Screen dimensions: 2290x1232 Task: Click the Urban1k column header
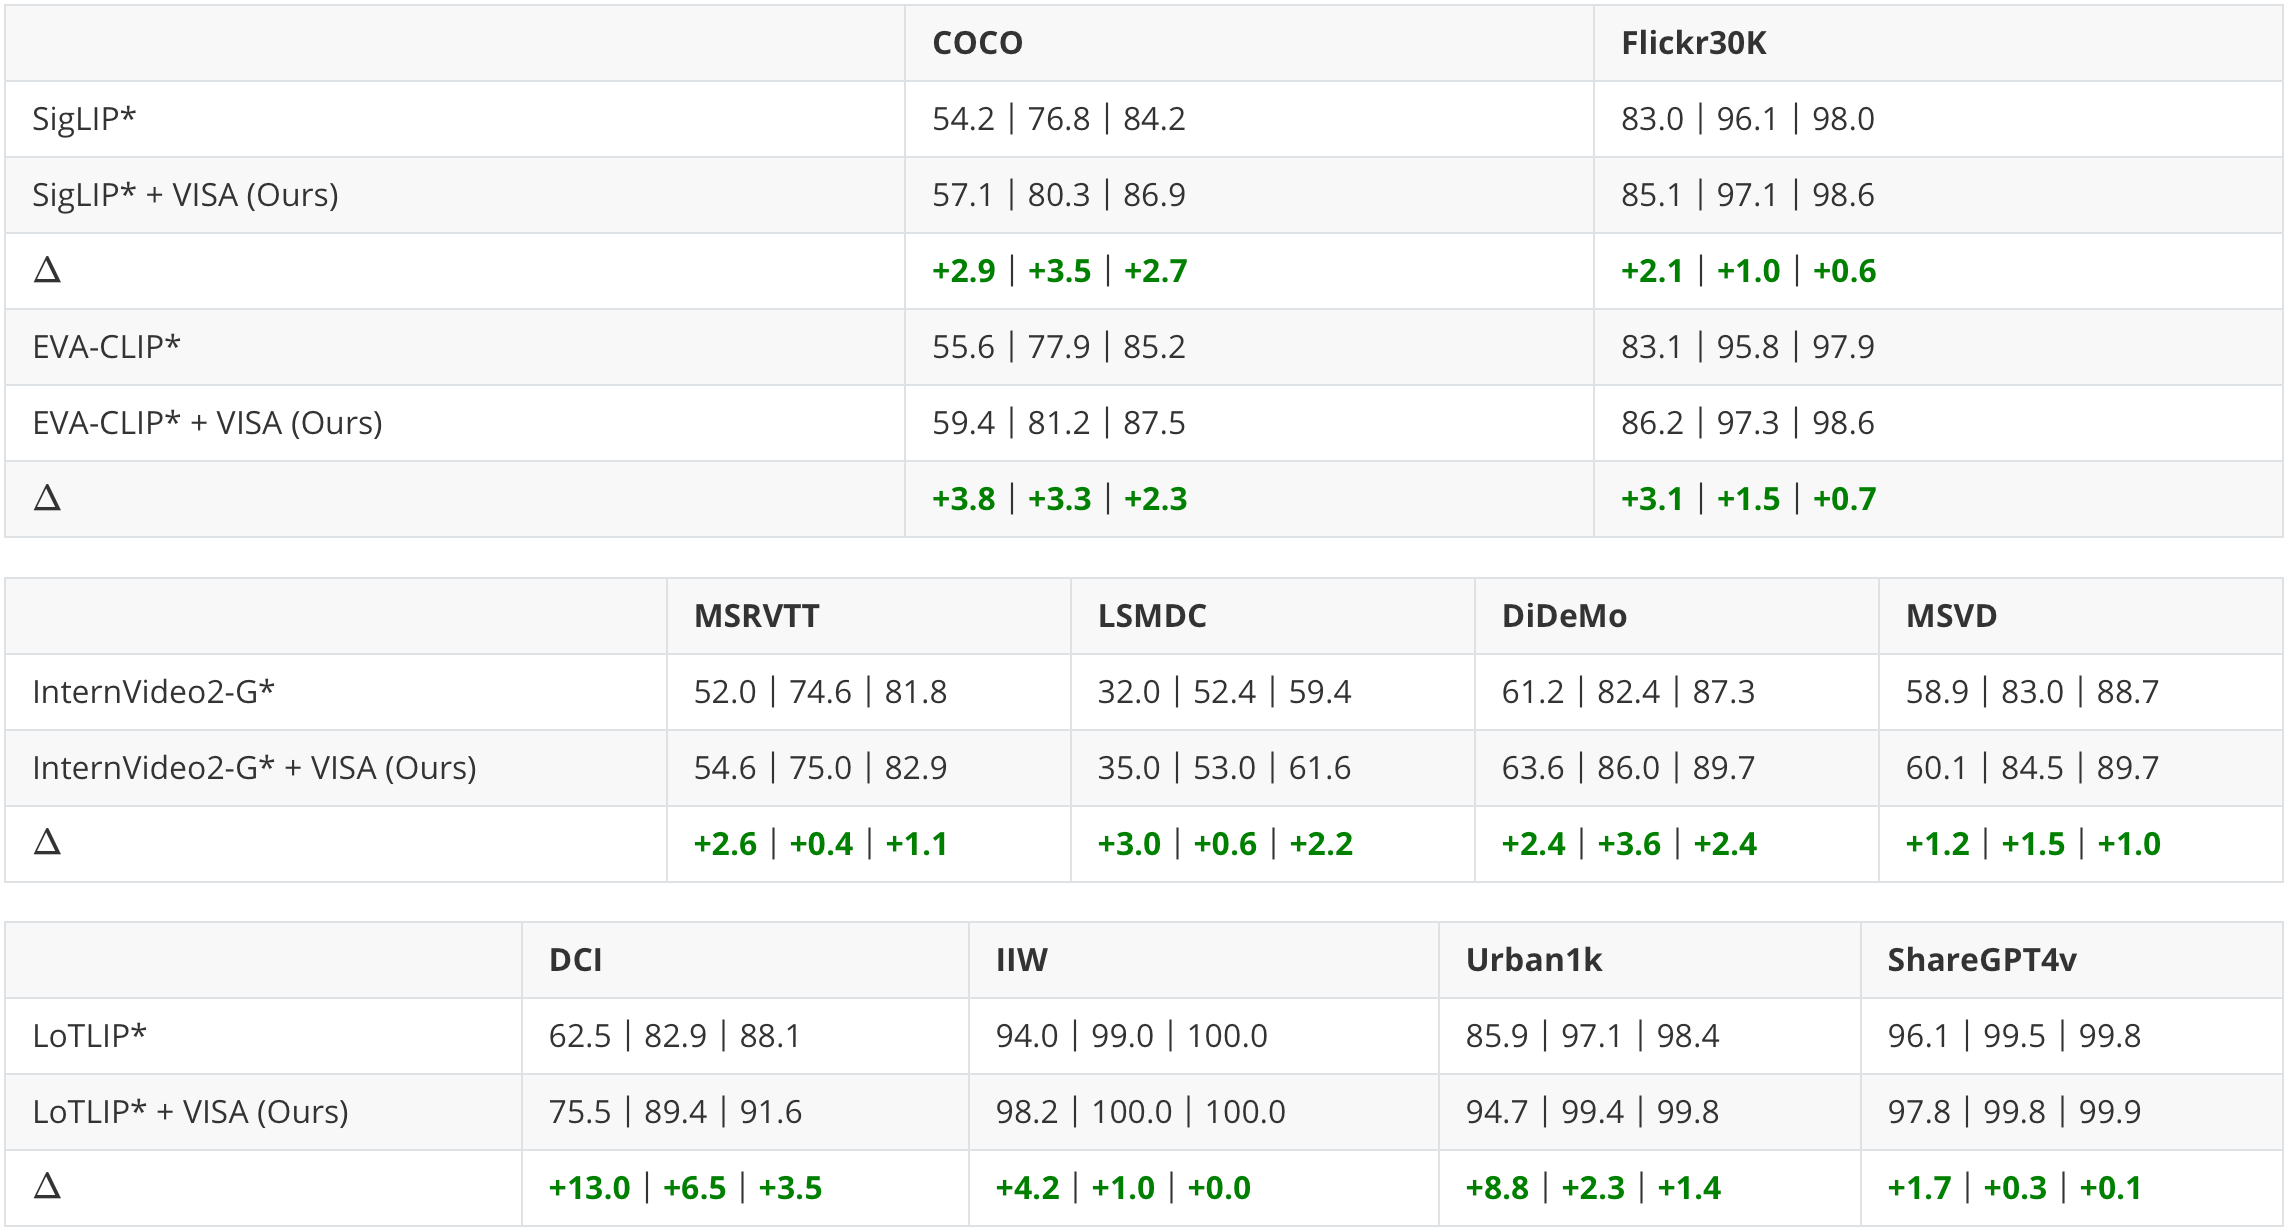[x=1533, y=960]
